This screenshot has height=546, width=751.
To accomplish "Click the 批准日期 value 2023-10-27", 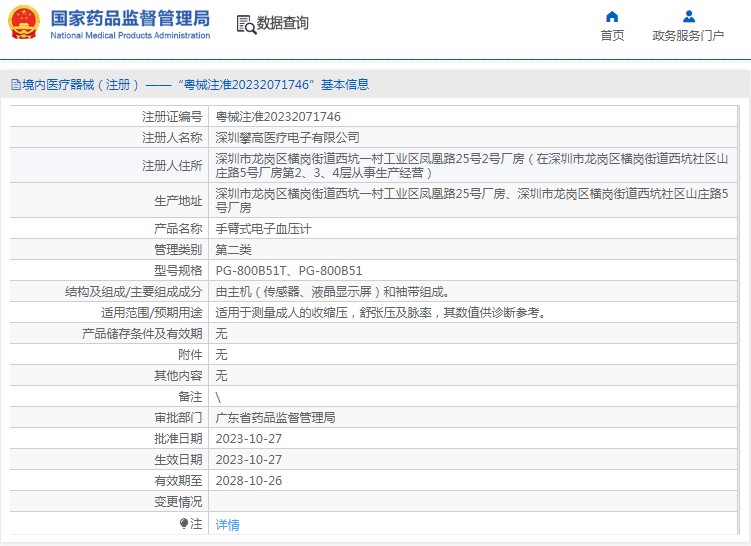I will point(250,438).
